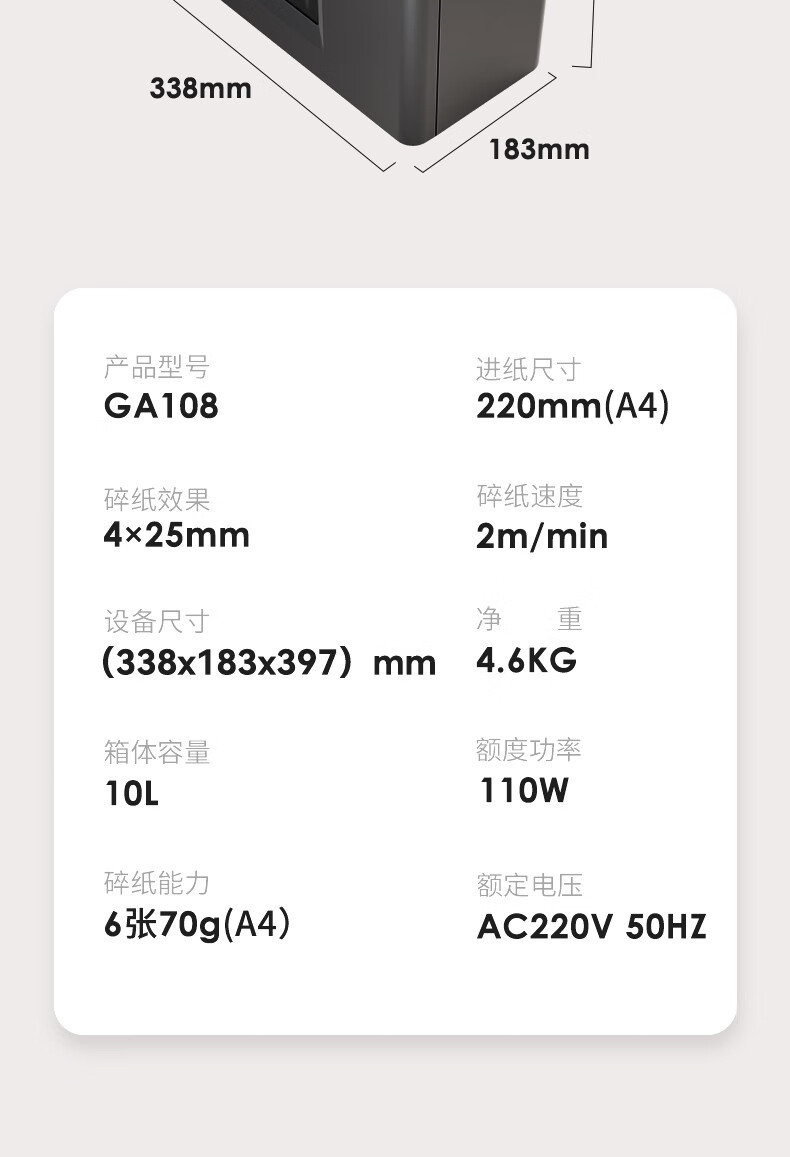Select the 碎纸速度 label
The image size is (790, 1157).
point(530,496)
